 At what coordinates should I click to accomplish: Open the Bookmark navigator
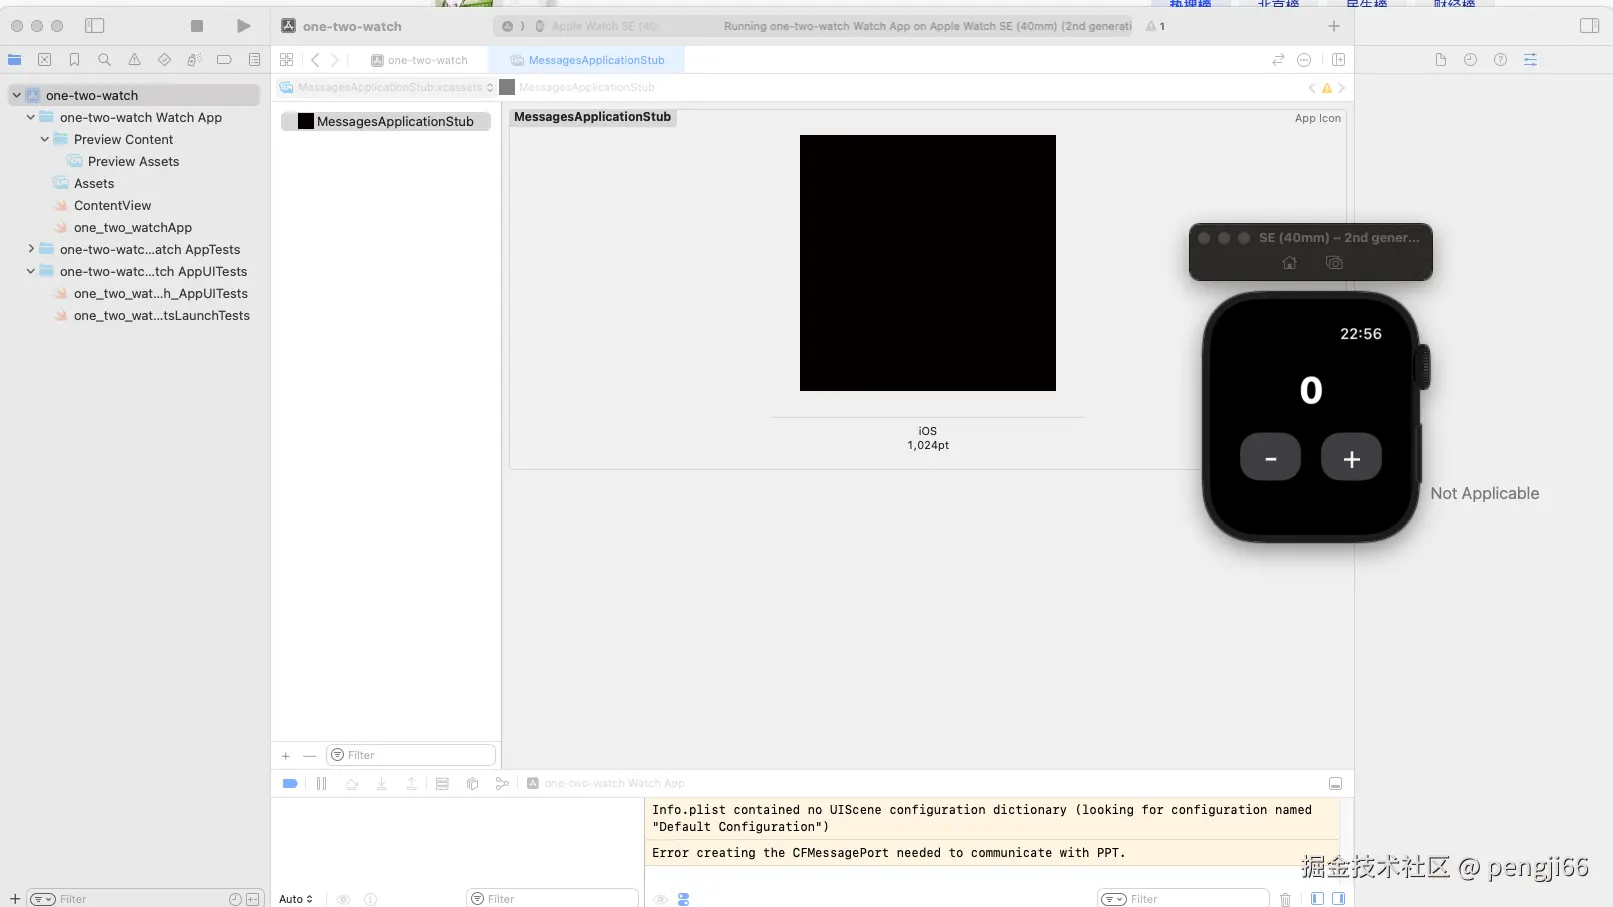pos(75,60)
